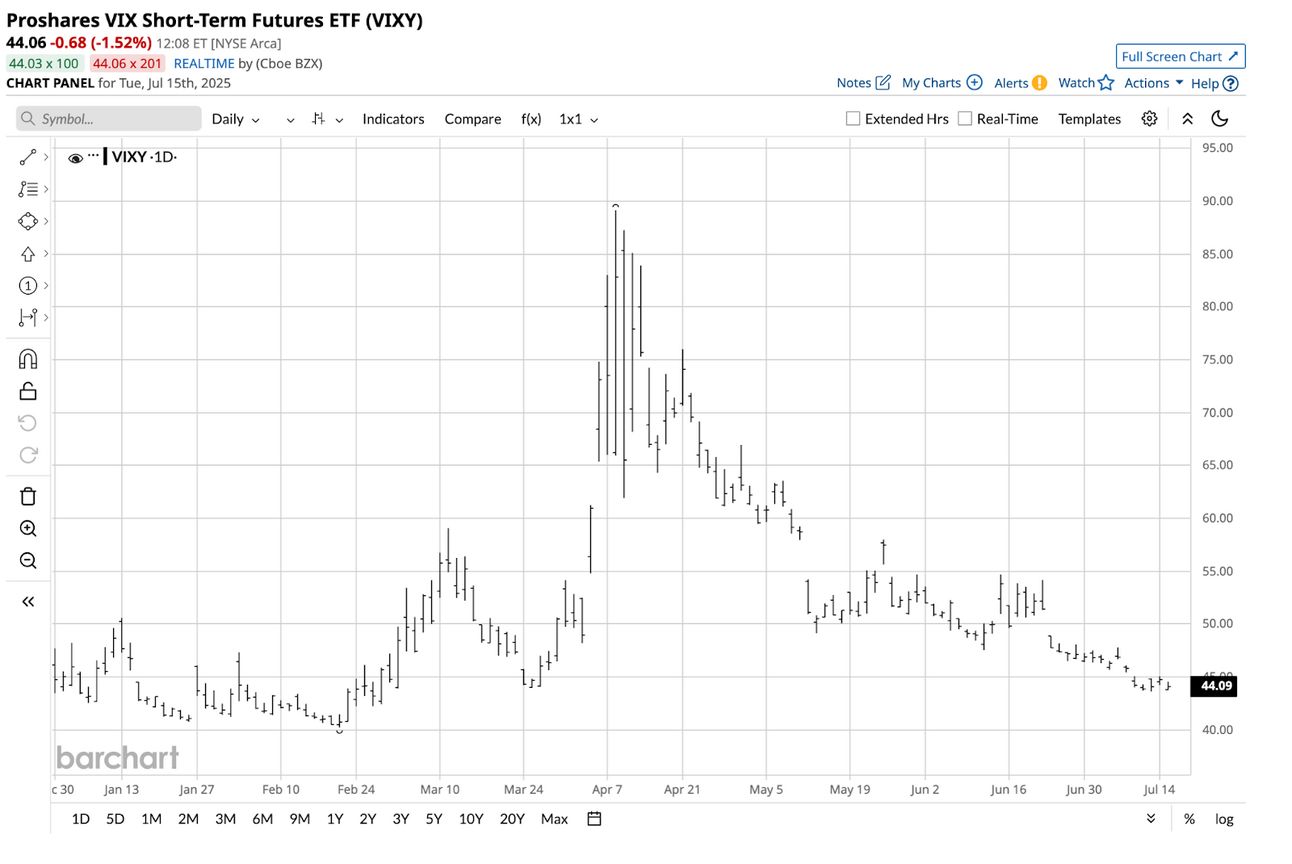Select the arrow marker tool

pos(27,254)
